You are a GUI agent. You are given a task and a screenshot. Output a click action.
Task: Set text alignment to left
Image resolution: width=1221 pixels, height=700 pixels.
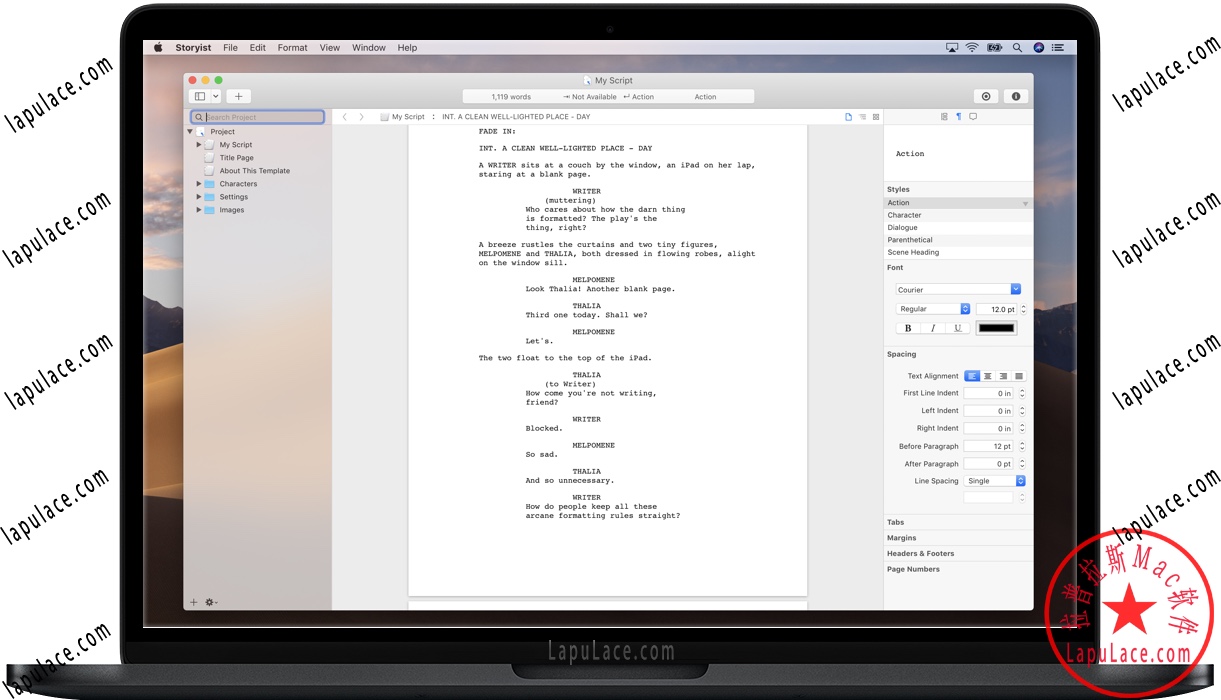coord(972,376)
